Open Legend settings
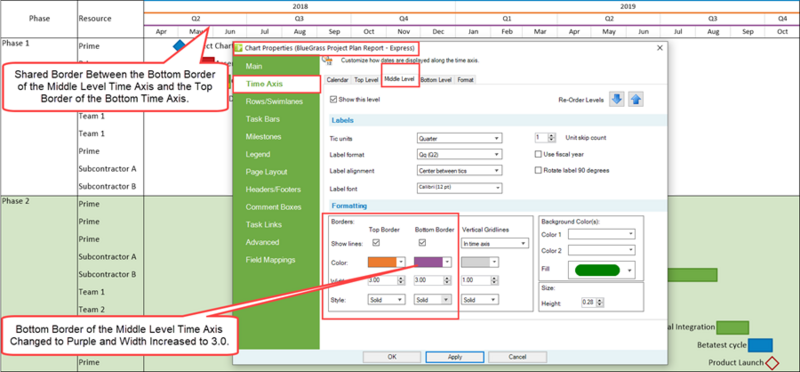This screenshot has width=800, height=372. [258, 154]
